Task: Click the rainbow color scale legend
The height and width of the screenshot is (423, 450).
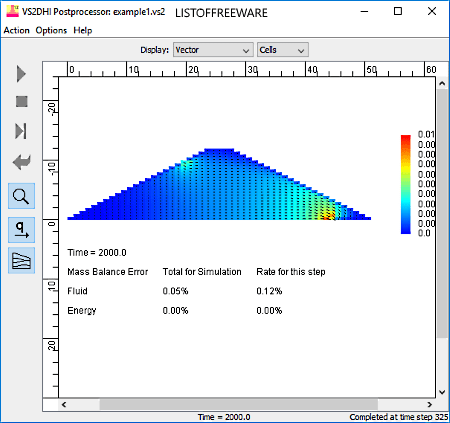Action: point(406,184)
